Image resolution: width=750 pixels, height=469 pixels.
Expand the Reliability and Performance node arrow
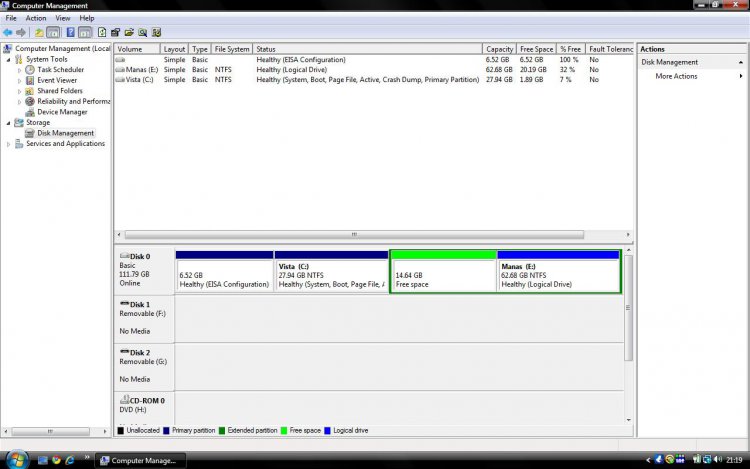[20, 102]
